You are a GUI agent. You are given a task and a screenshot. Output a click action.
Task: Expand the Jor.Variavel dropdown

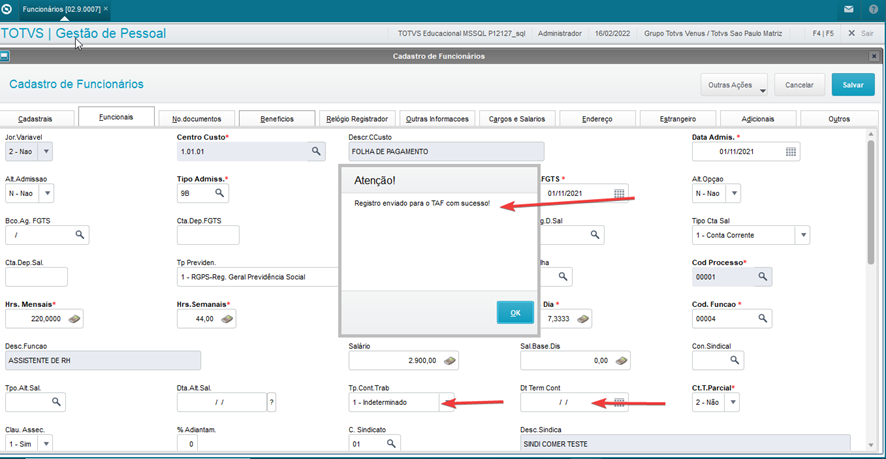(x=46, y=151)
